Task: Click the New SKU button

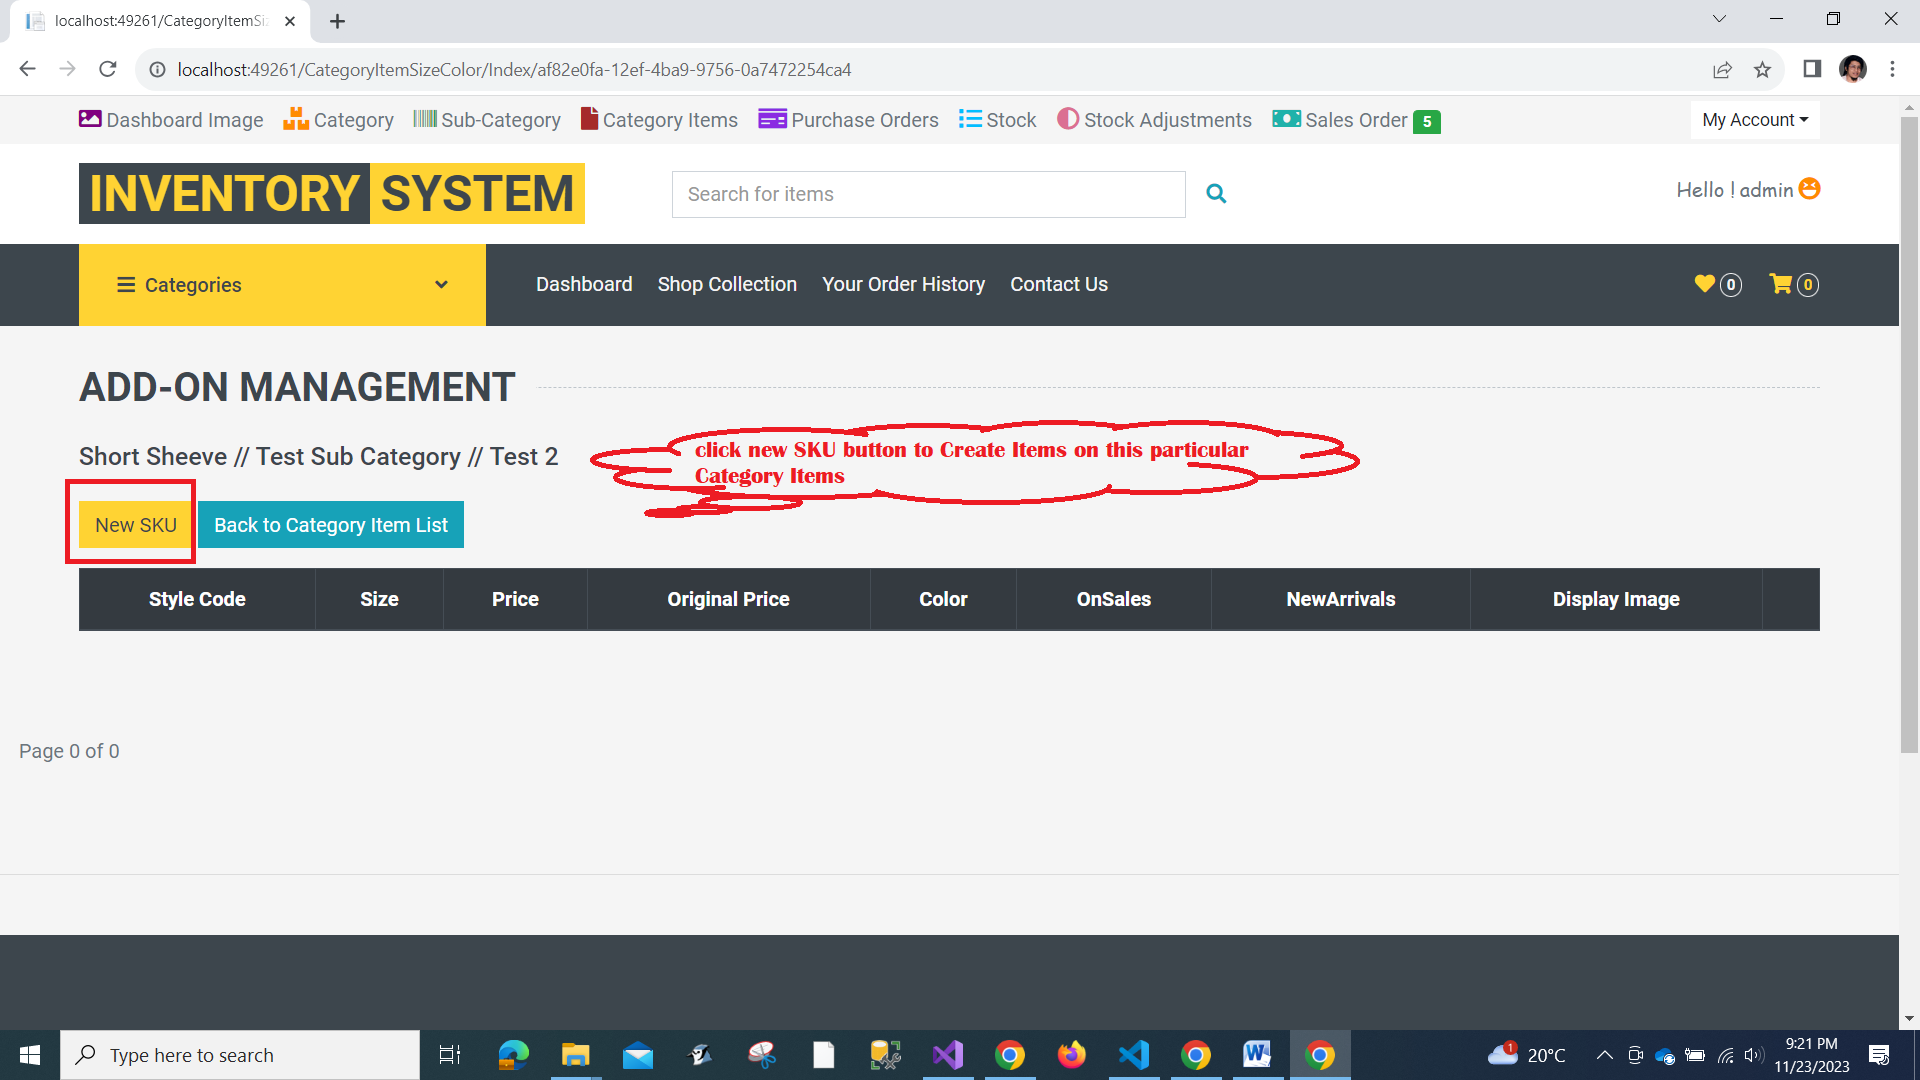Action: click(x=136, y=525)
